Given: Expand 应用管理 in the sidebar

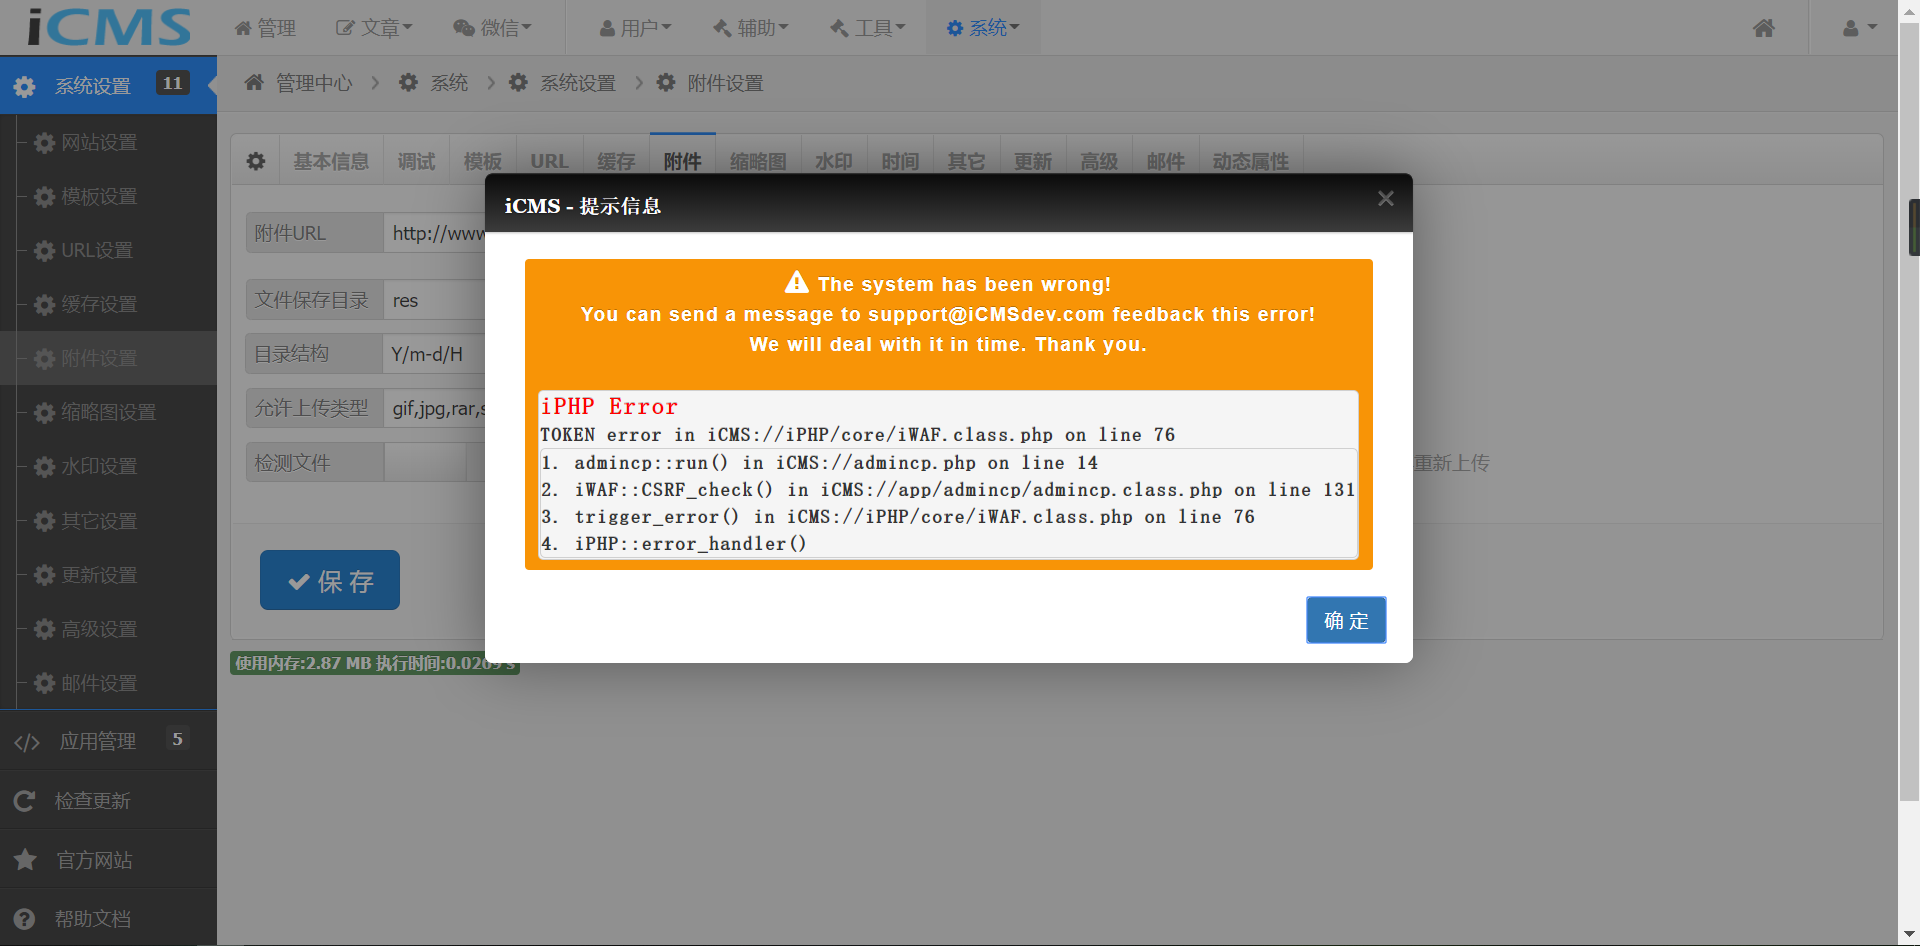Looking at the screenshot, I should (x=108, y=741).
